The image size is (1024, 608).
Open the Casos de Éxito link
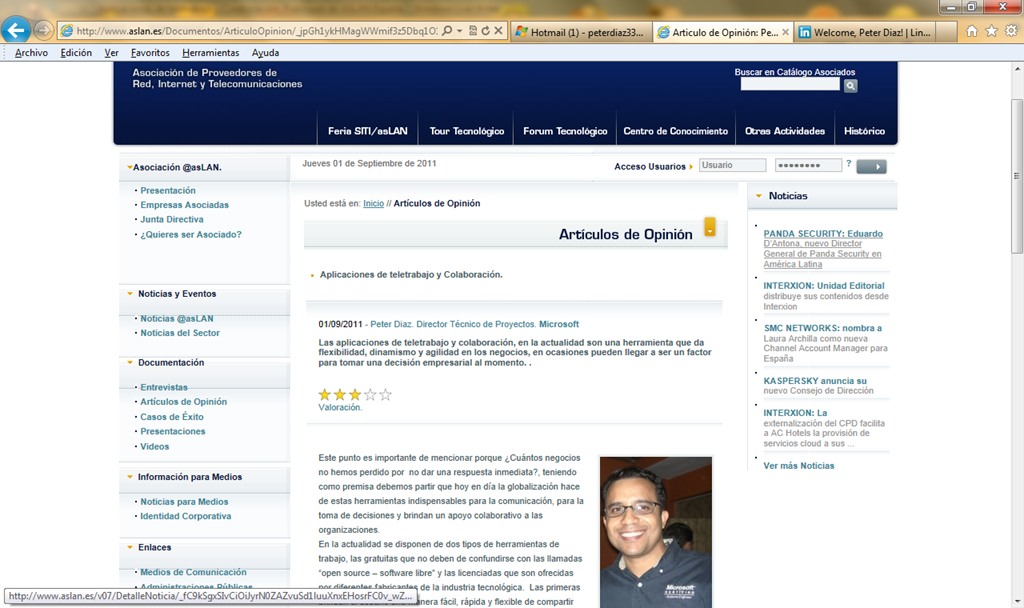172,417
